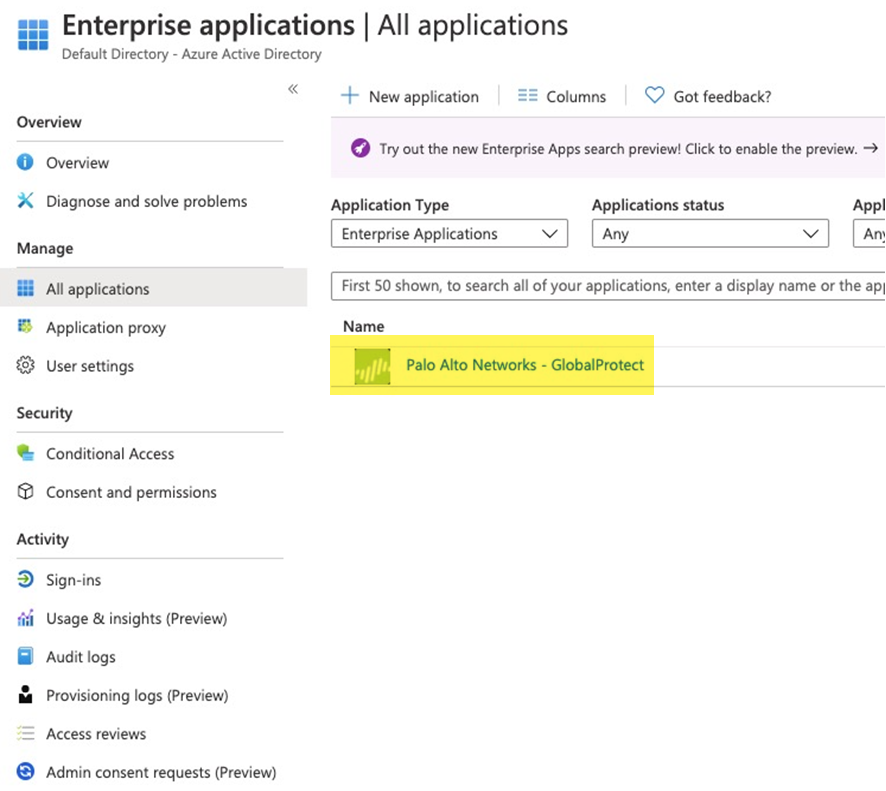Open Usage & insights (Preview)
Viewport: 886px width, 791px height.
[x=136, y=619]
